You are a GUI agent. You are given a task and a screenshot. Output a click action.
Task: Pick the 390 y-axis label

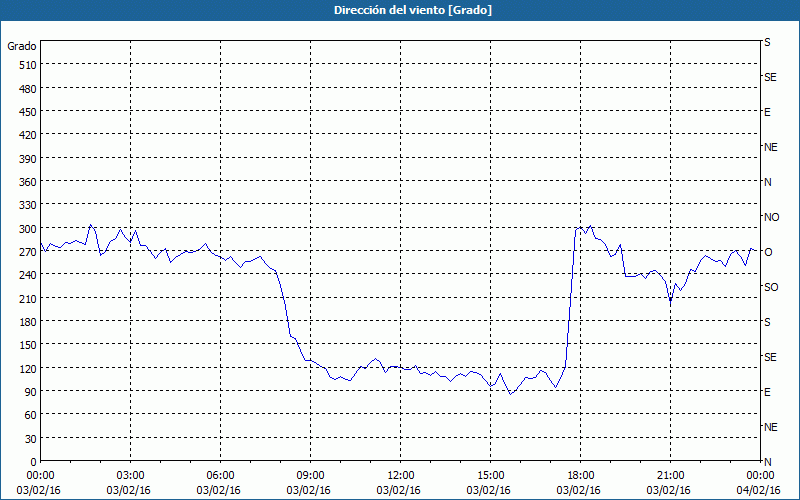tap(29, 159)
